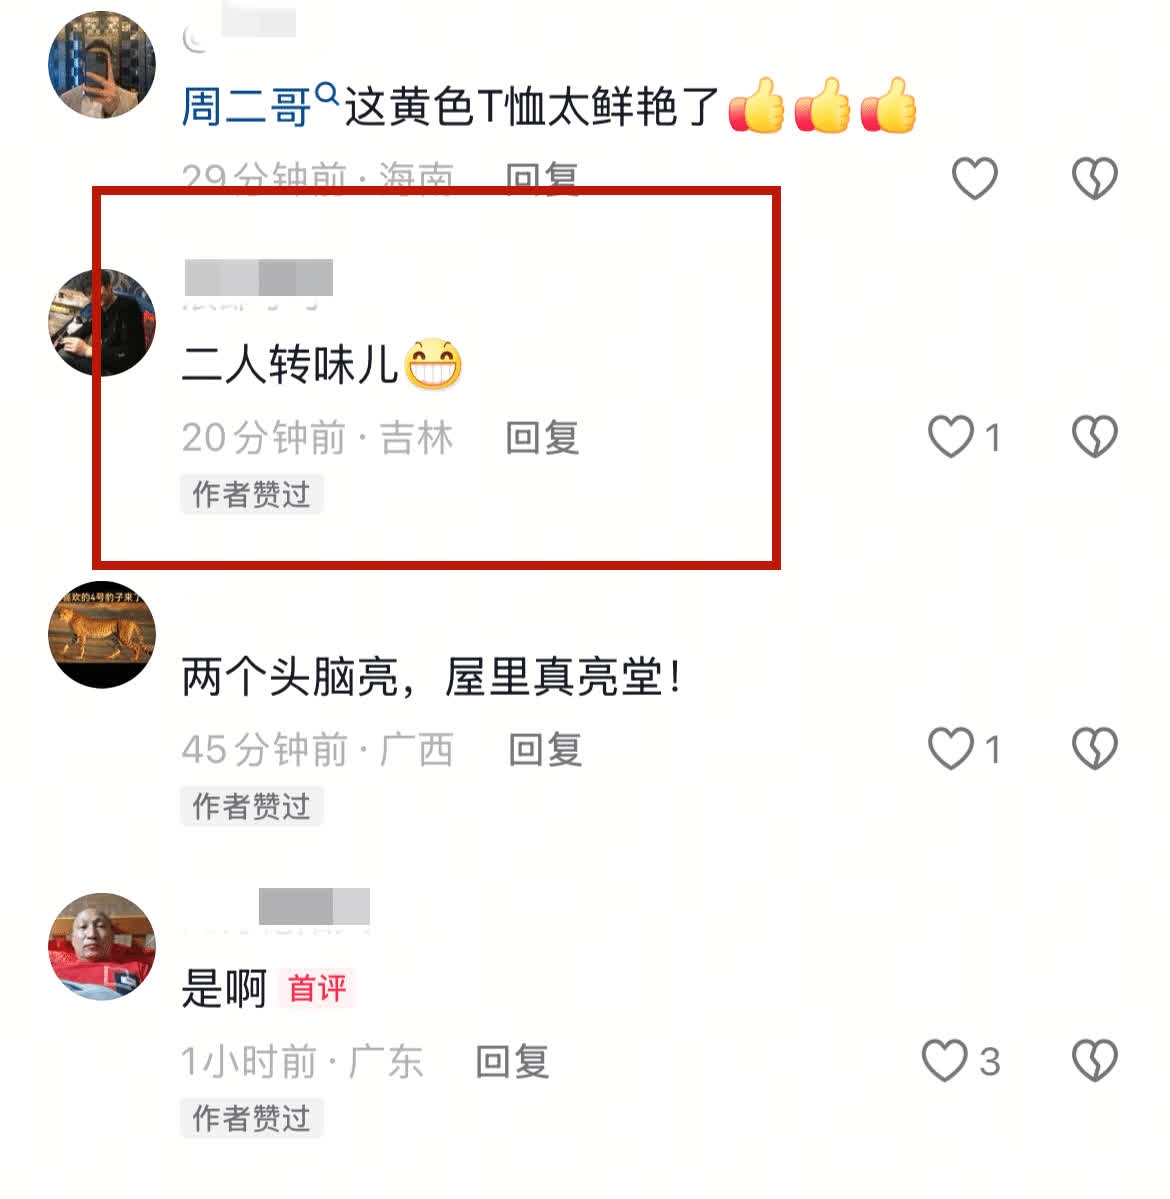Dislike the comment posted 29 minutes ago

tap(1094, 177)
